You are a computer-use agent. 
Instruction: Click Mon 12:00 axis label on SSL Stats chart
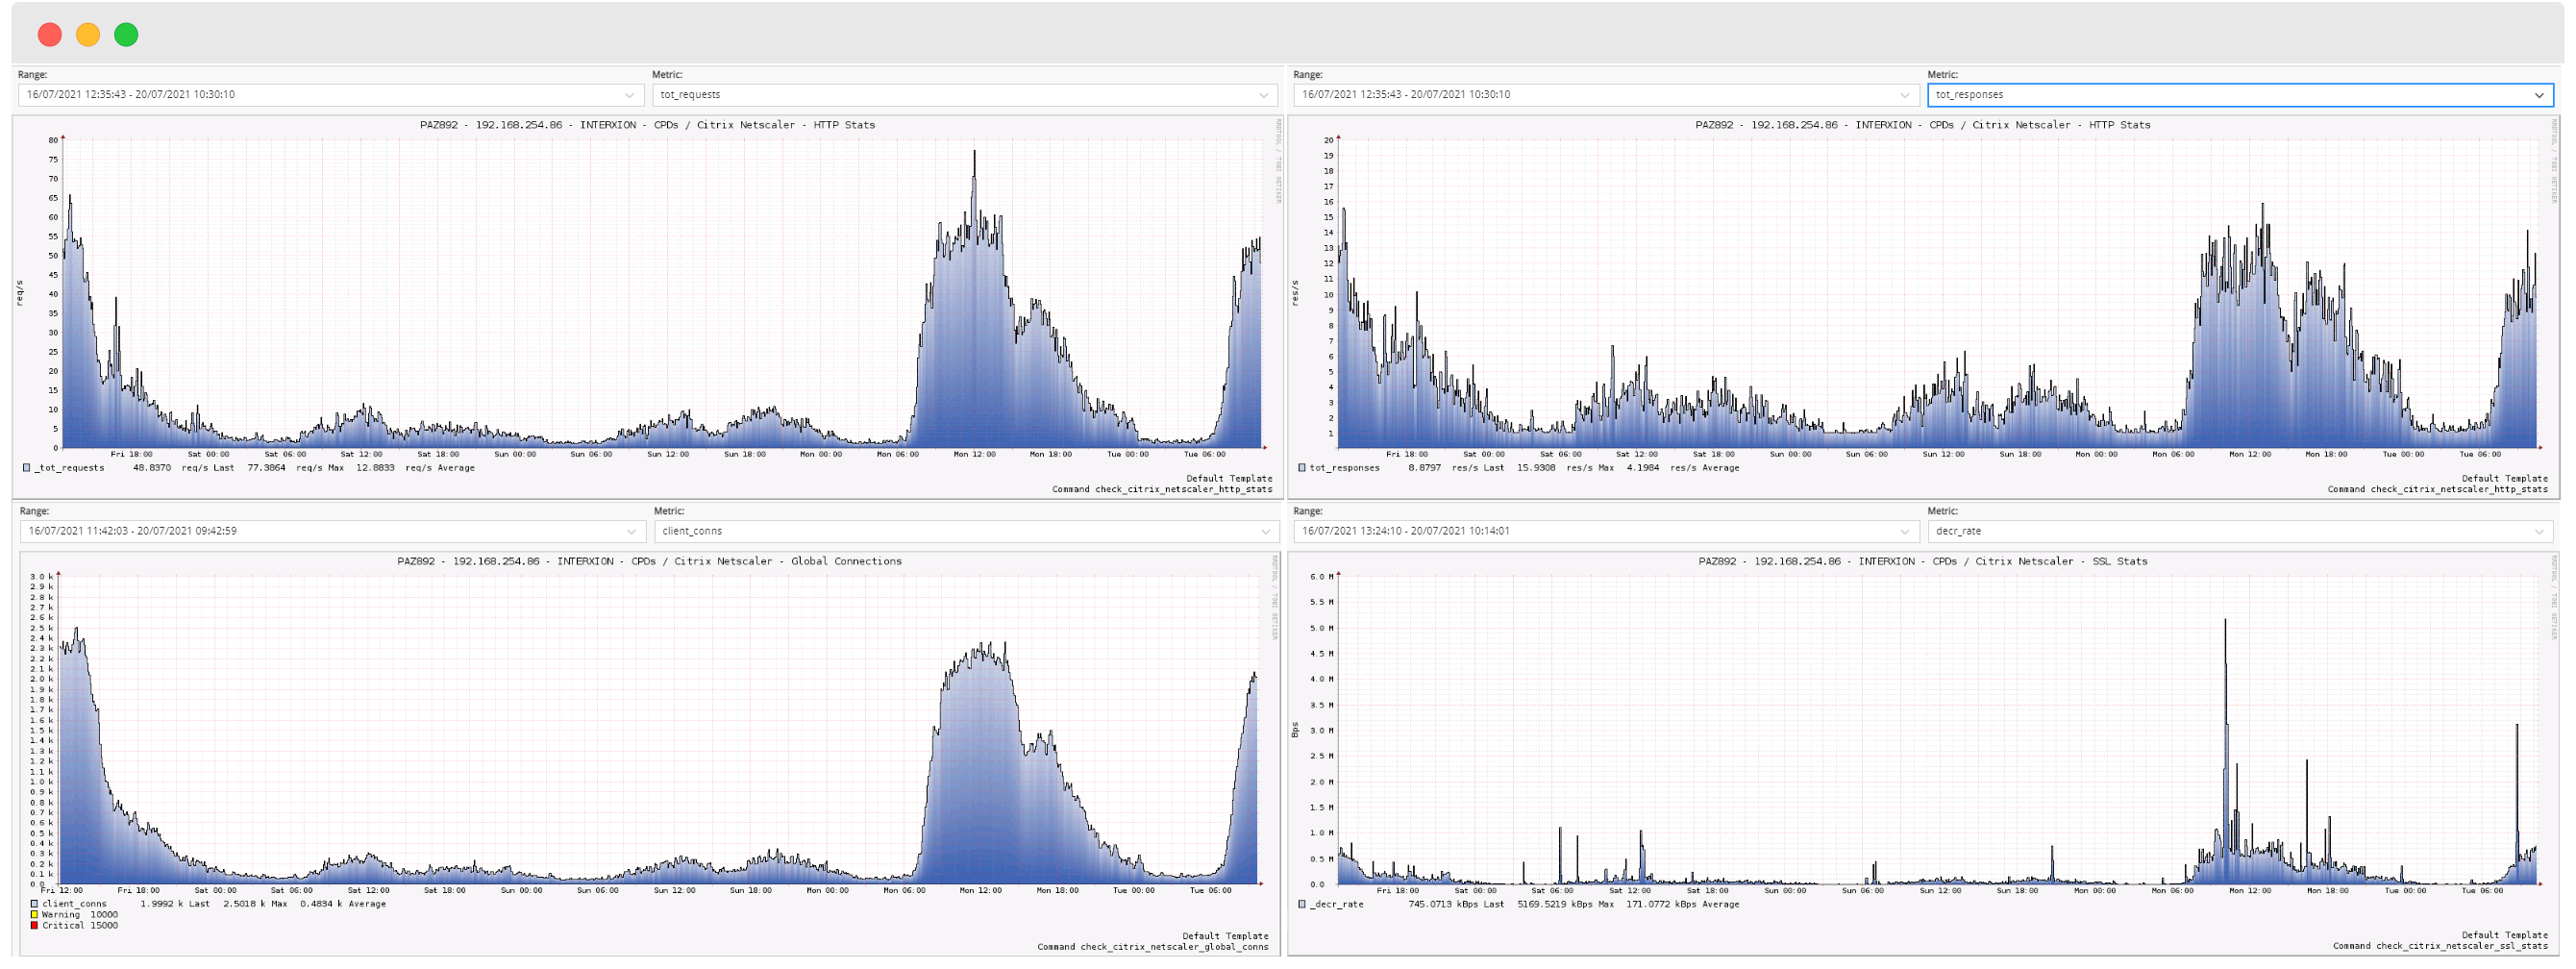click(x=2248, y=890)
